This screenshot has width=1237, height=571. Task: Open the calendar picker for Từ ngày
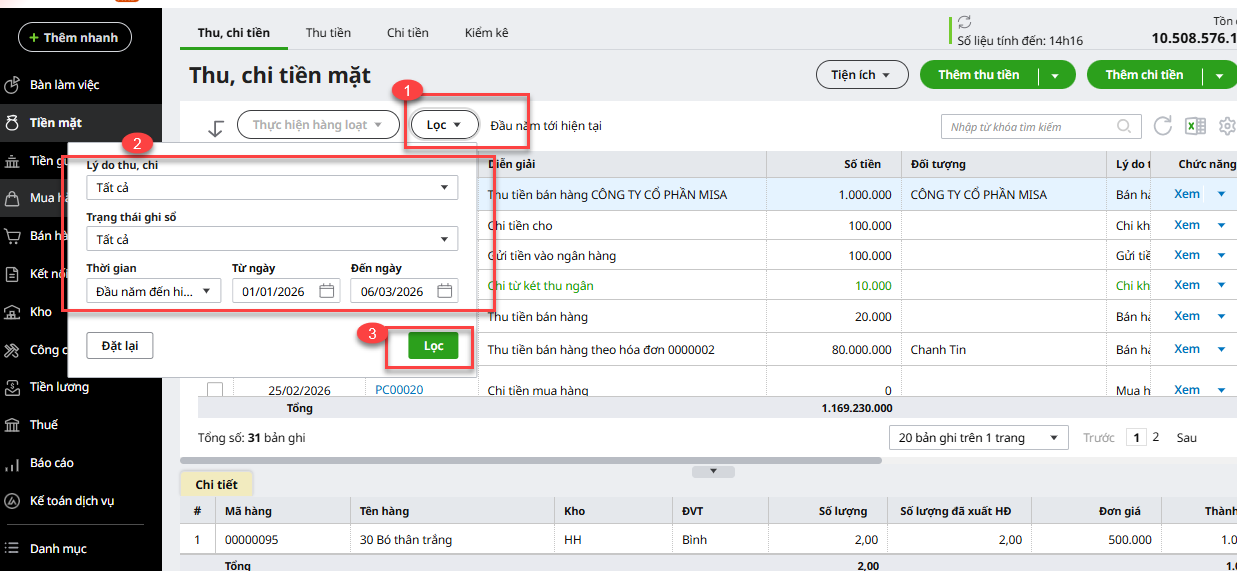(x=326, y=291)
